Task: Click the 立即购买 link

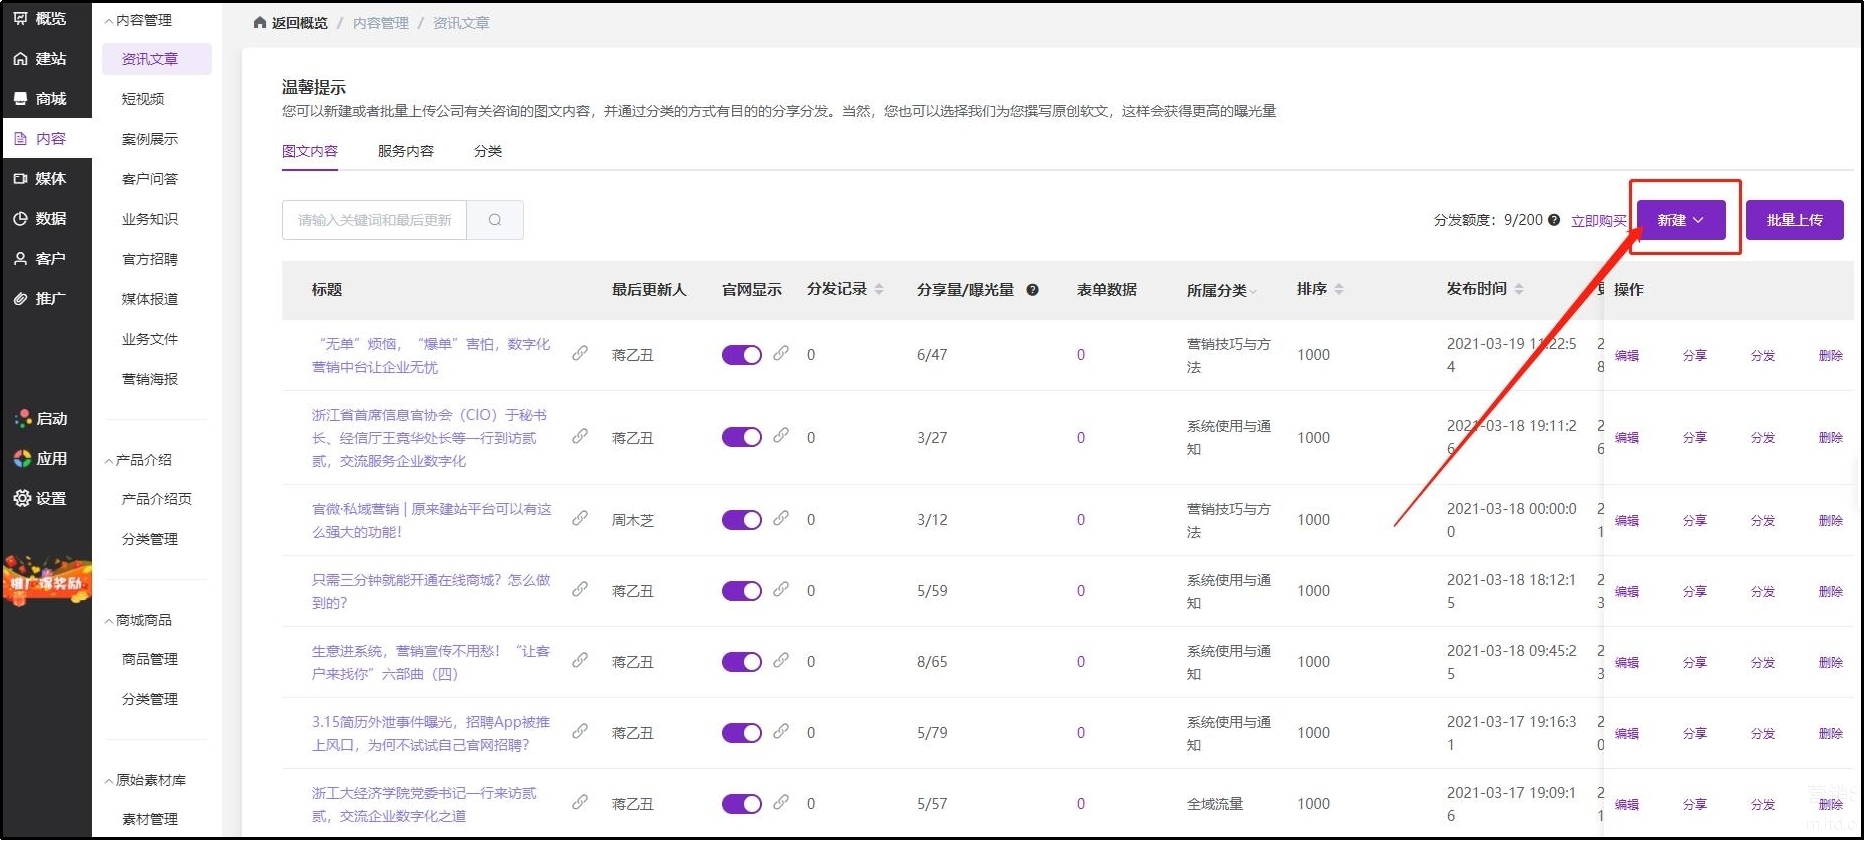Action: pyautogui.click(x=1597, y=221)
